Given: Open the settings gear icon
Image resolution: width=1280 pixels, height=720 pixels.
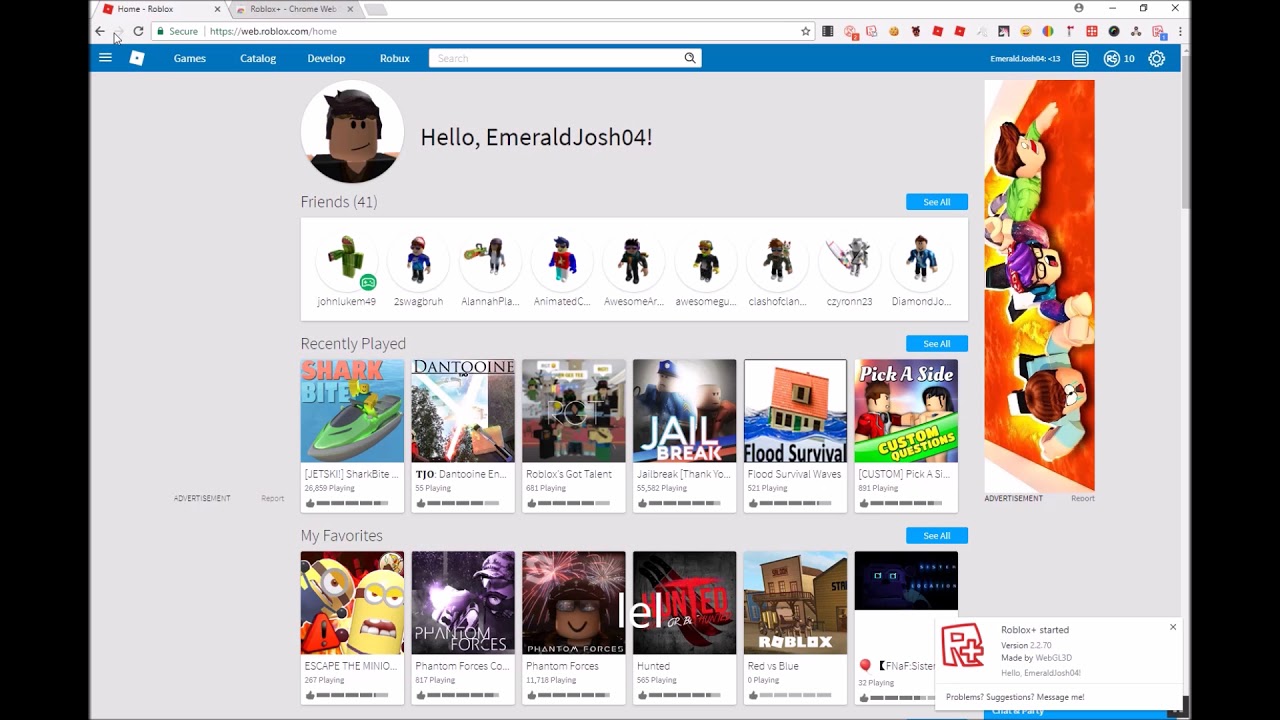Looking at the screenshot, I should point(1157,59).
